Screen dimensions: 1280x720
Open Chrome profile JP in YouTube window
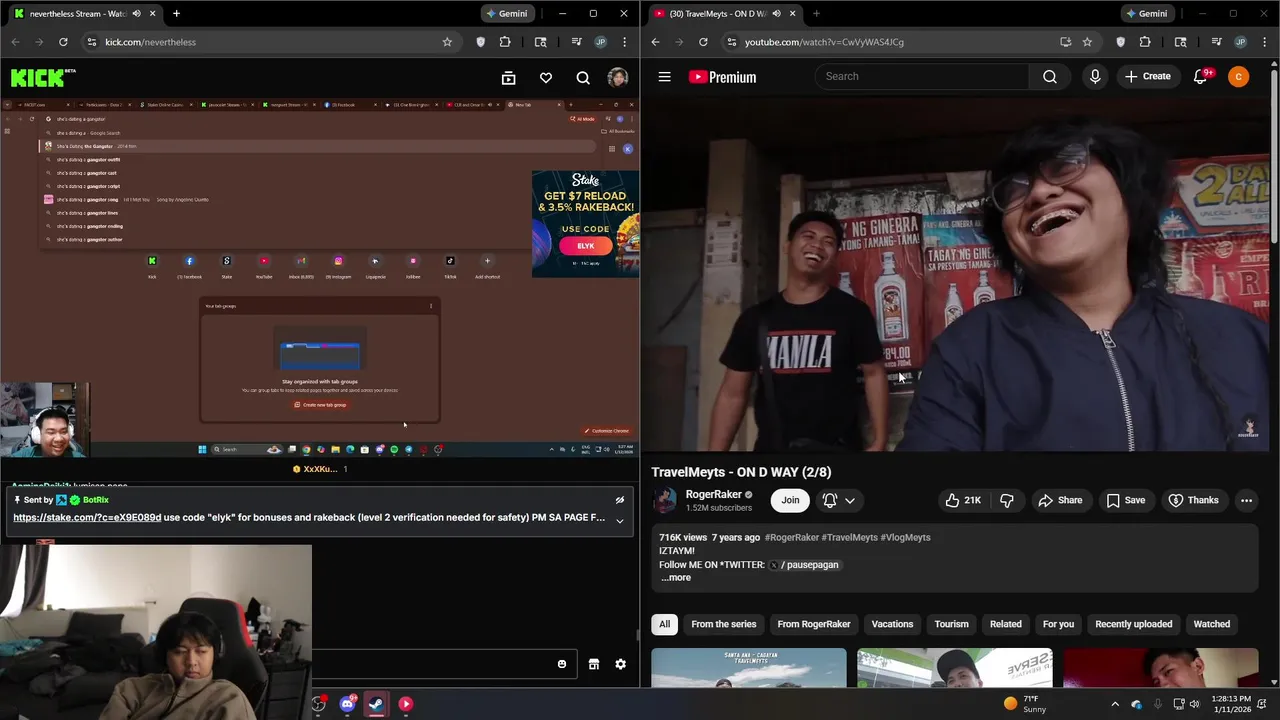(x=1241, y=42)
